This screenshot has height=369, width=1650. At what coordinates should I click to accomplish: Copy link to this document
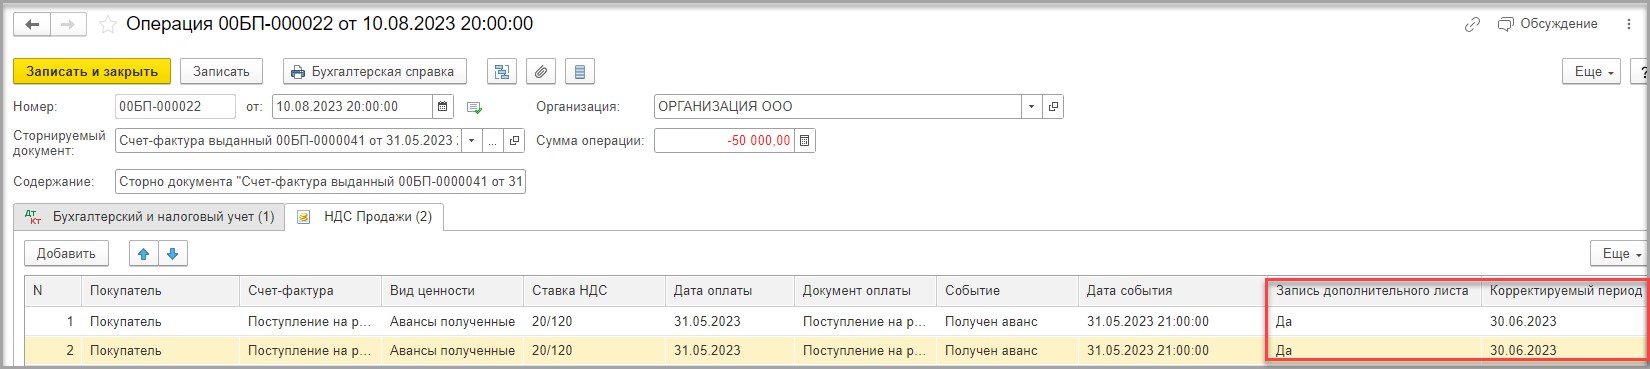coord(1472,25)
